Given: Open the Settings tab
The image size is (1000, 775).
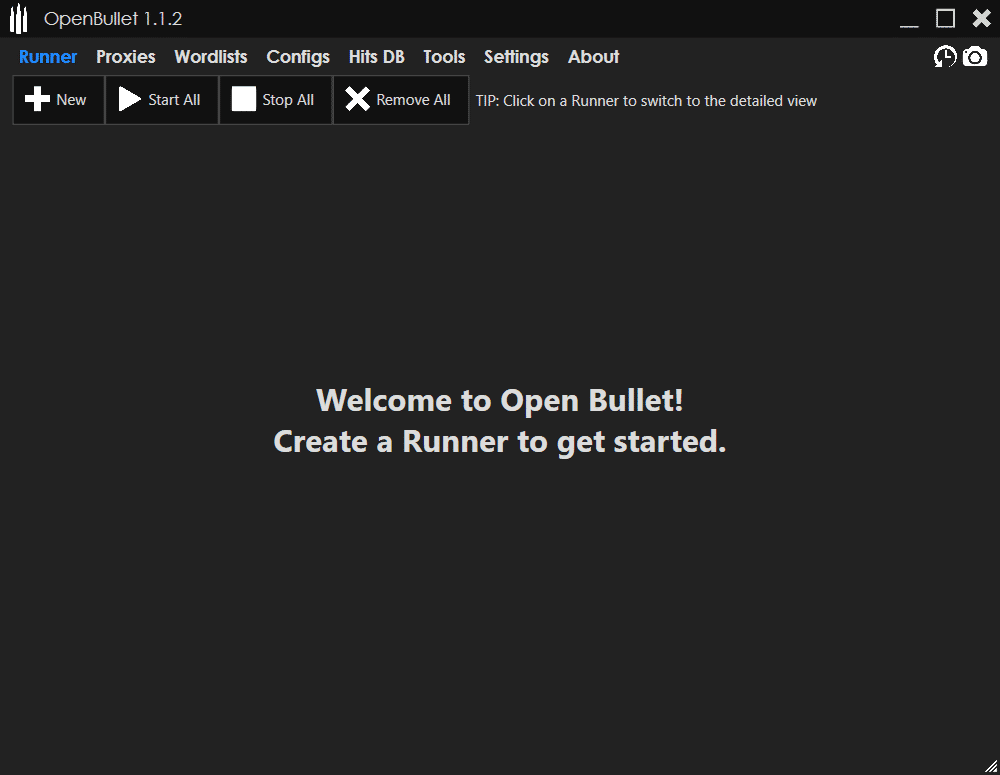Looking at the screenshot, I should (516, 57).
